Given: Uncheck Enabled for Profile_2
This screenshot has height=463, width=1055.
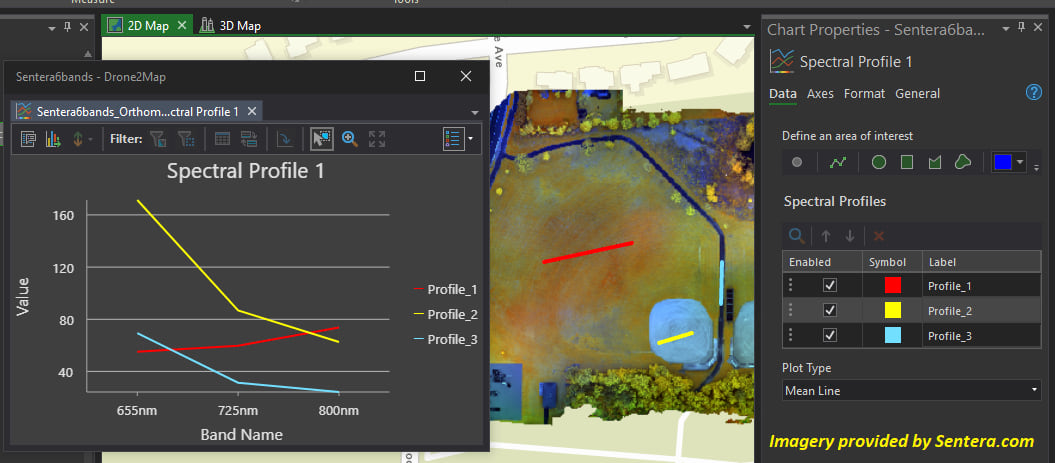Looking at the screenshot, I should pyautogui.click(x=830, y=310).
